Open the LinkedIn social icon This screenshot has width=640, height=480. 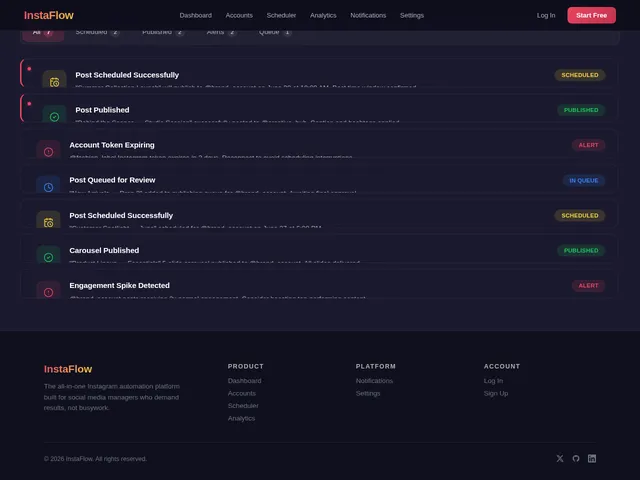[x=592, y=458]
